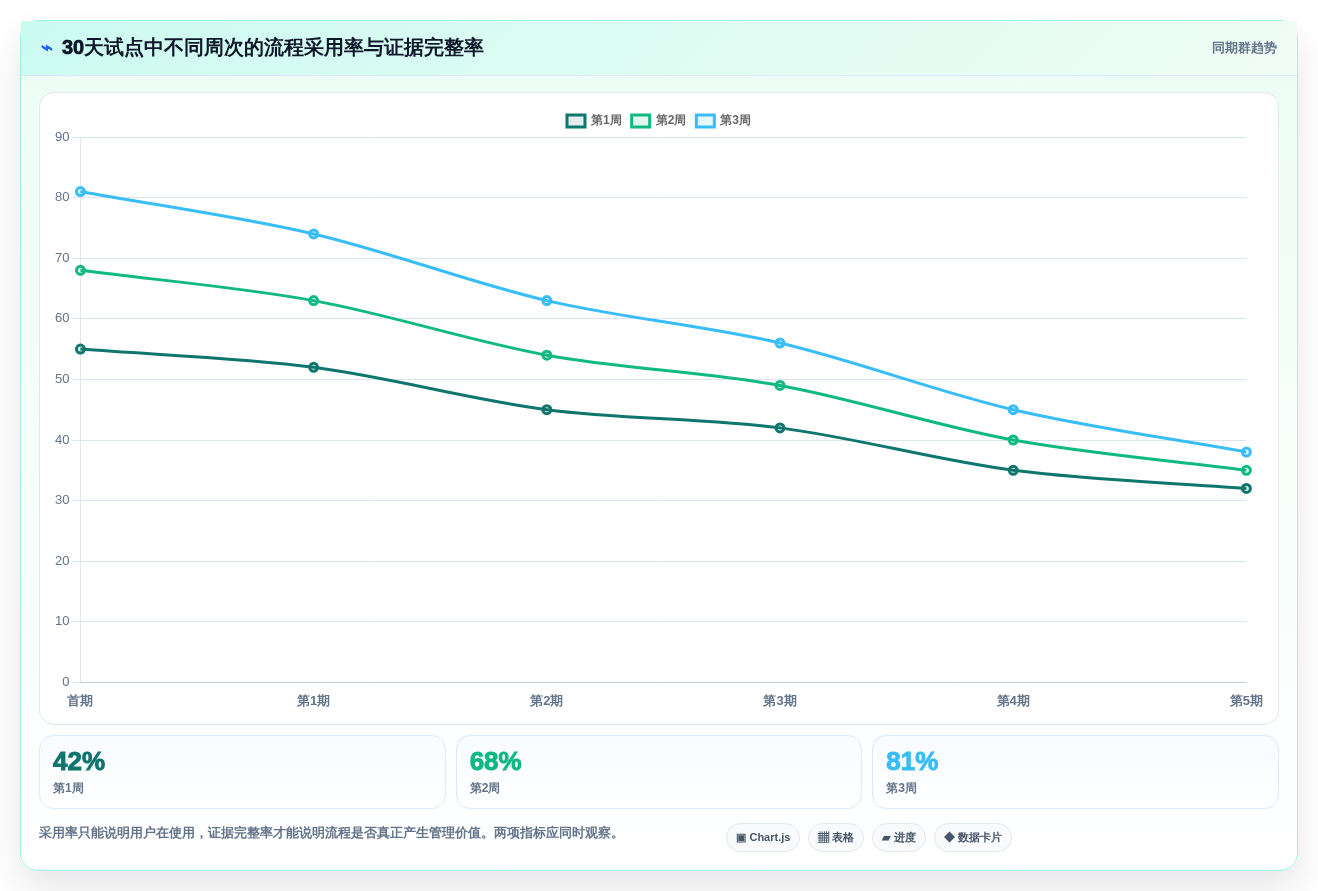1318x891 pixels.
Task: Click 第1周 data point at 首期
Action: coord(81,349)
